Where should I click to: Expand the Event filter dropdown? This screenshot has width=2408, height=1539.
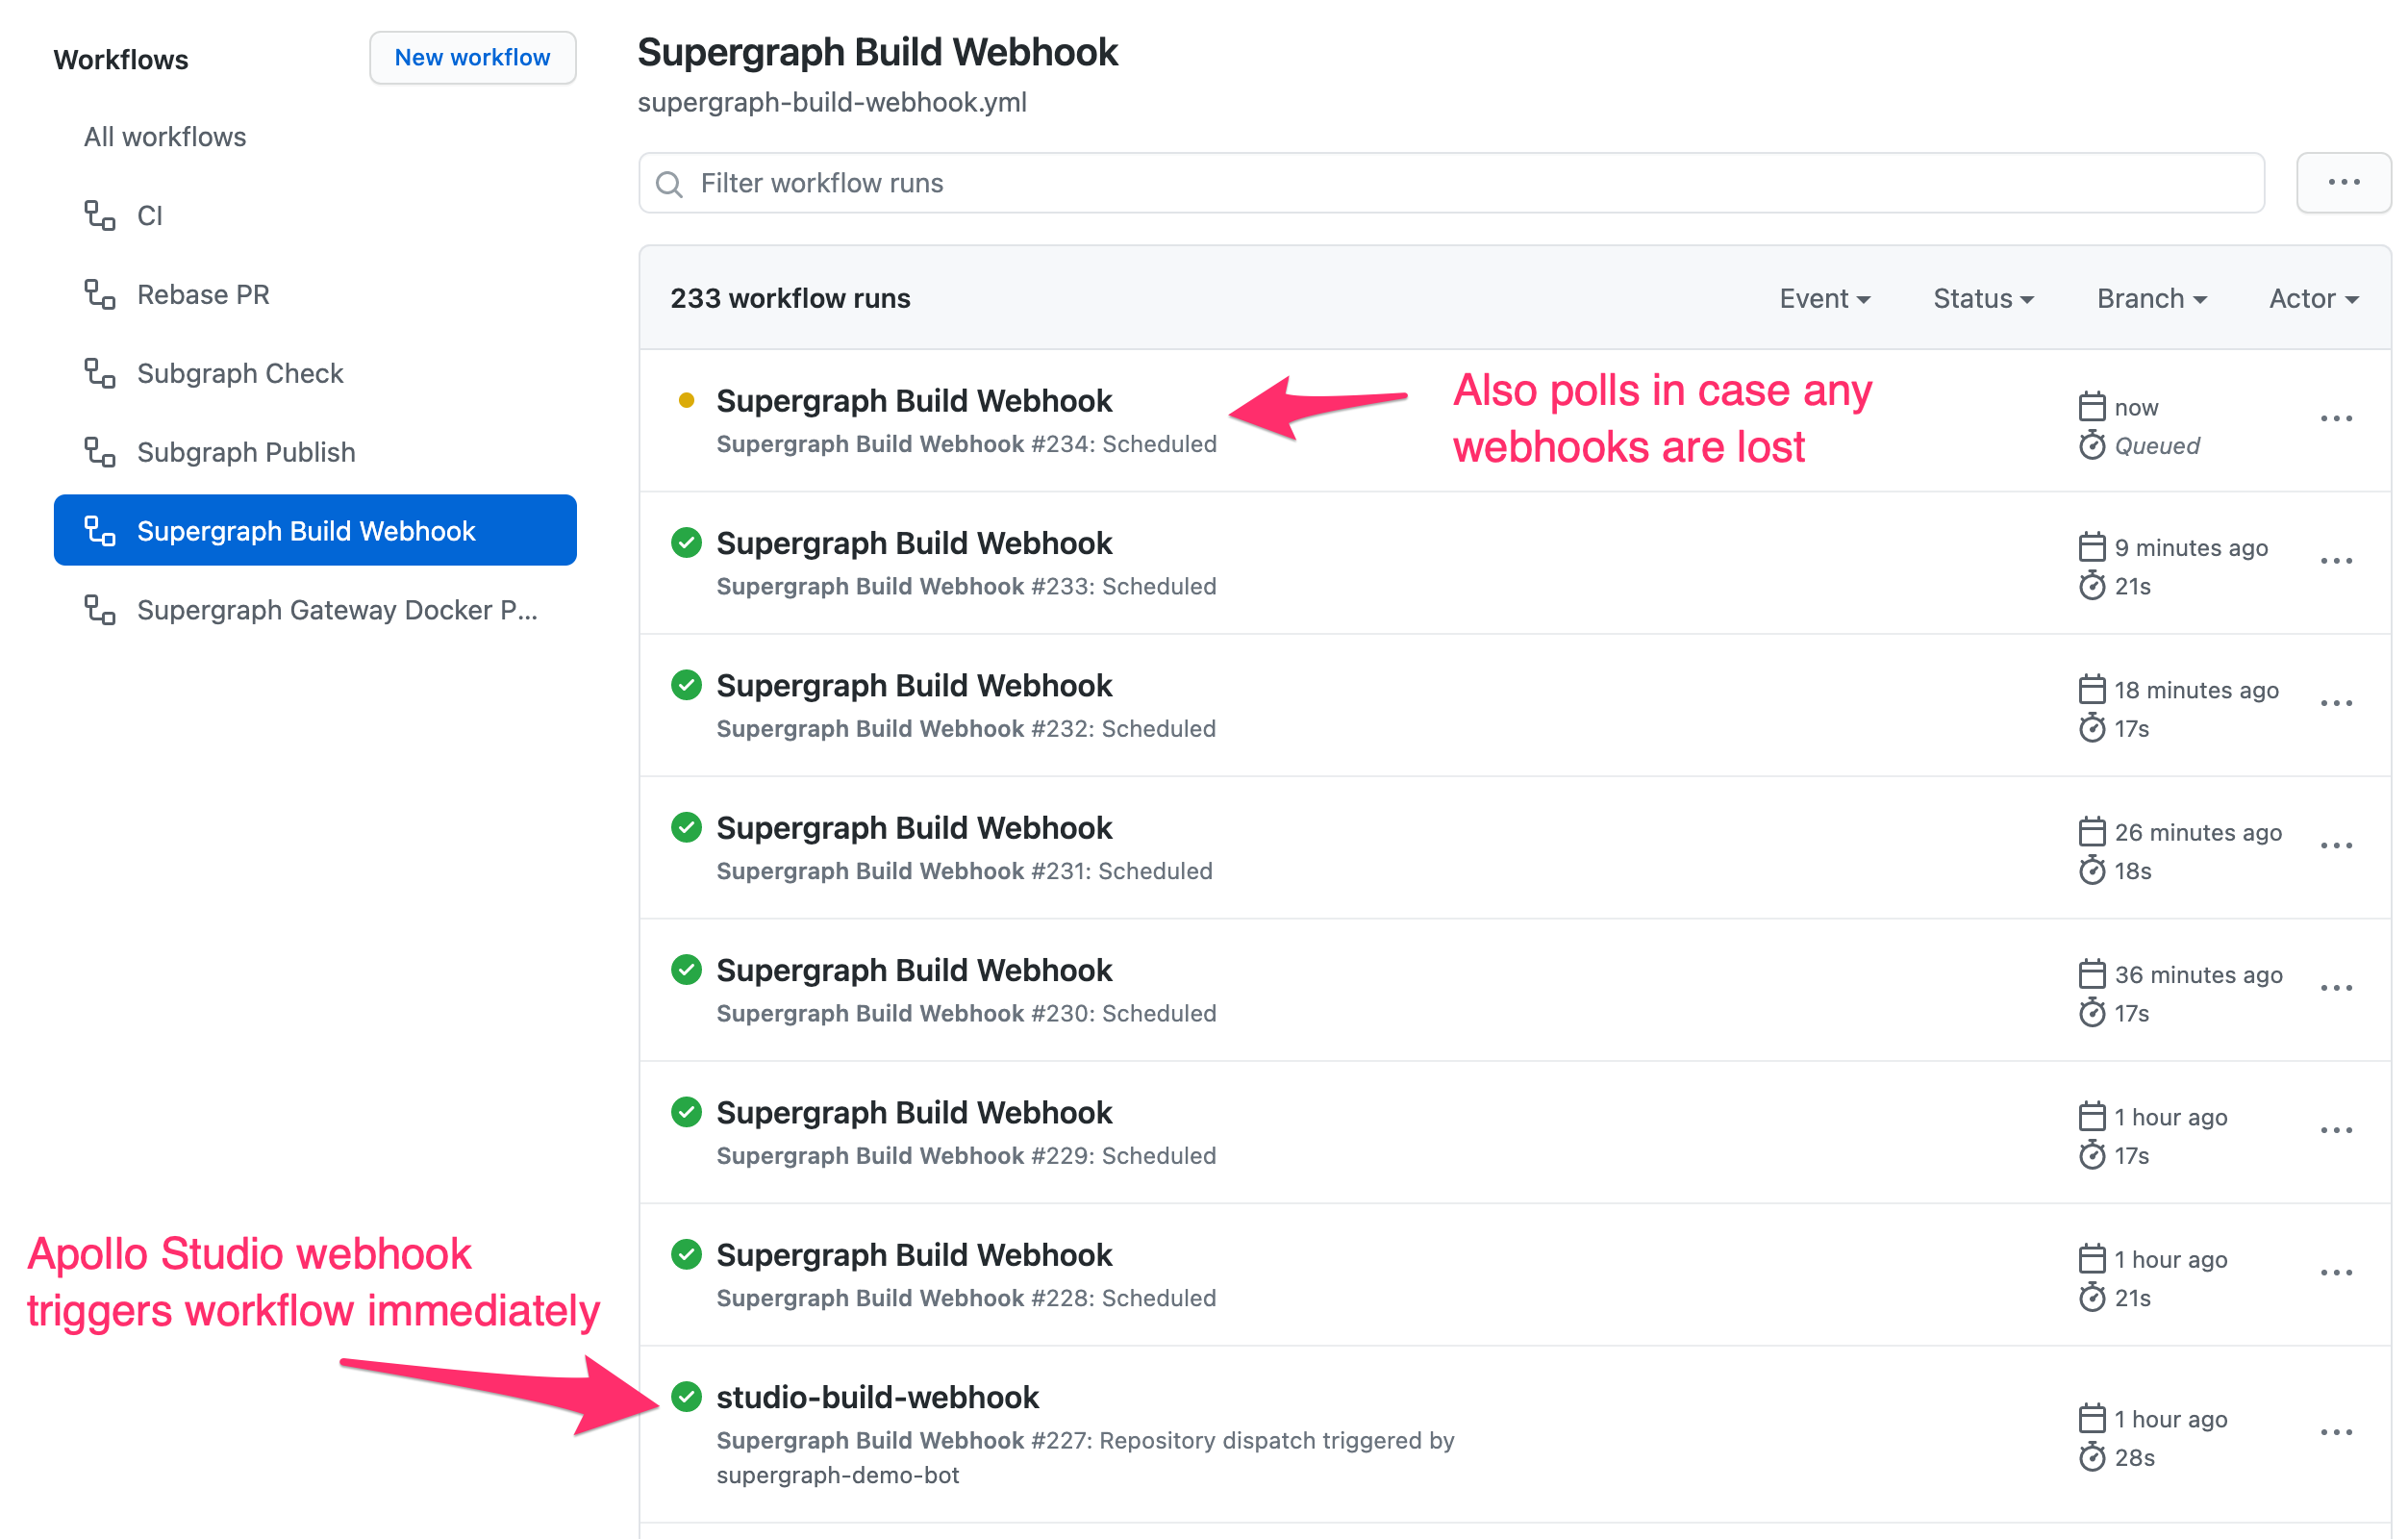[x=1823, y=296]
